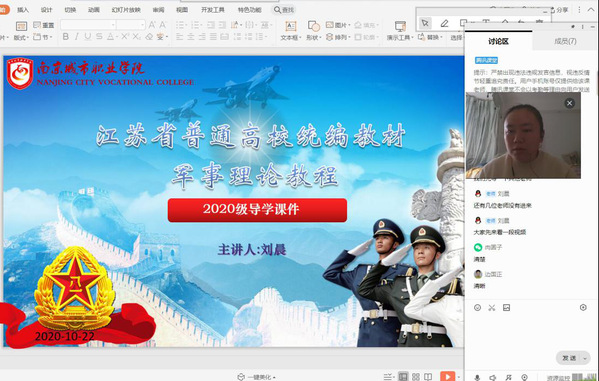Attach an image in the chat toolbar

506,307
